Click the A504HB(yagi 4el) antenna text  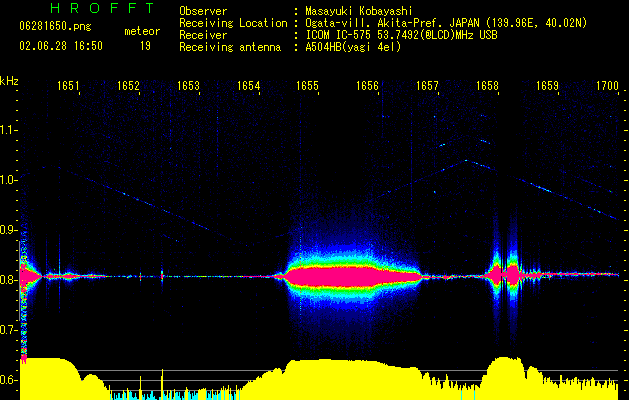point(353,47)
